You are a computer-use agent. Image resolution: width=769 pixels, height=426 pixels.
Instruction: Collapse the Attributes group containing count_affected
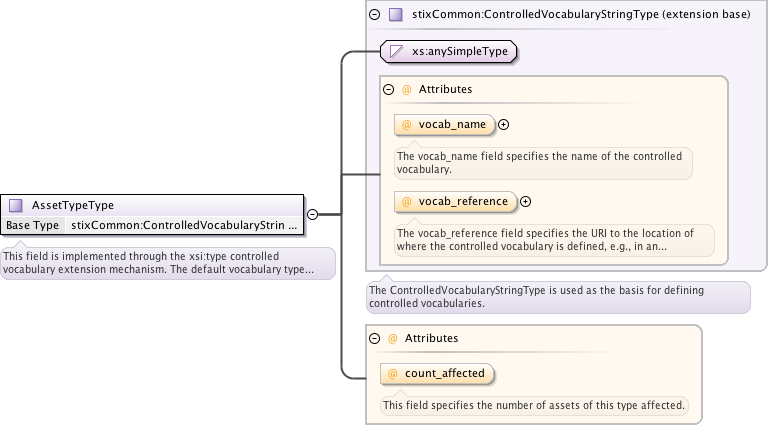click(x=375, y=339)
